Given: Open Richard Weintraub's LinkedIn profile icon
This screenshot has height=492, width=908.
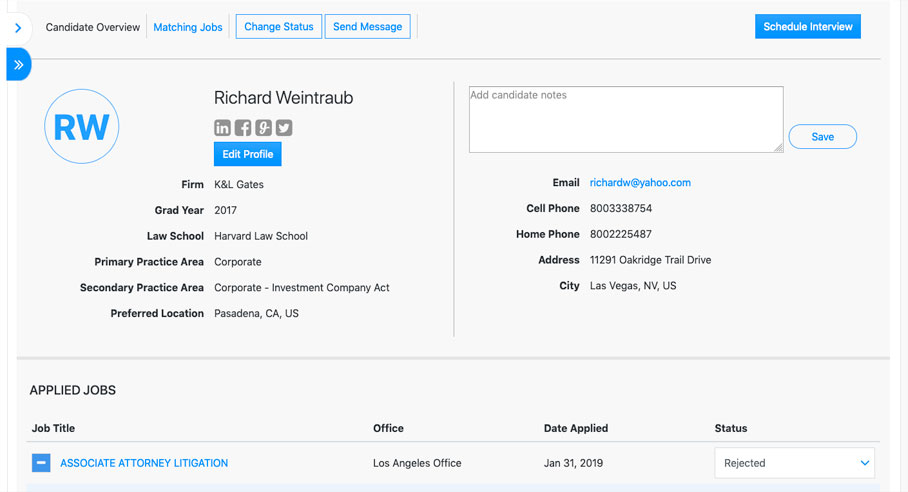Looking at the screenshot, I should coord(223,127).
